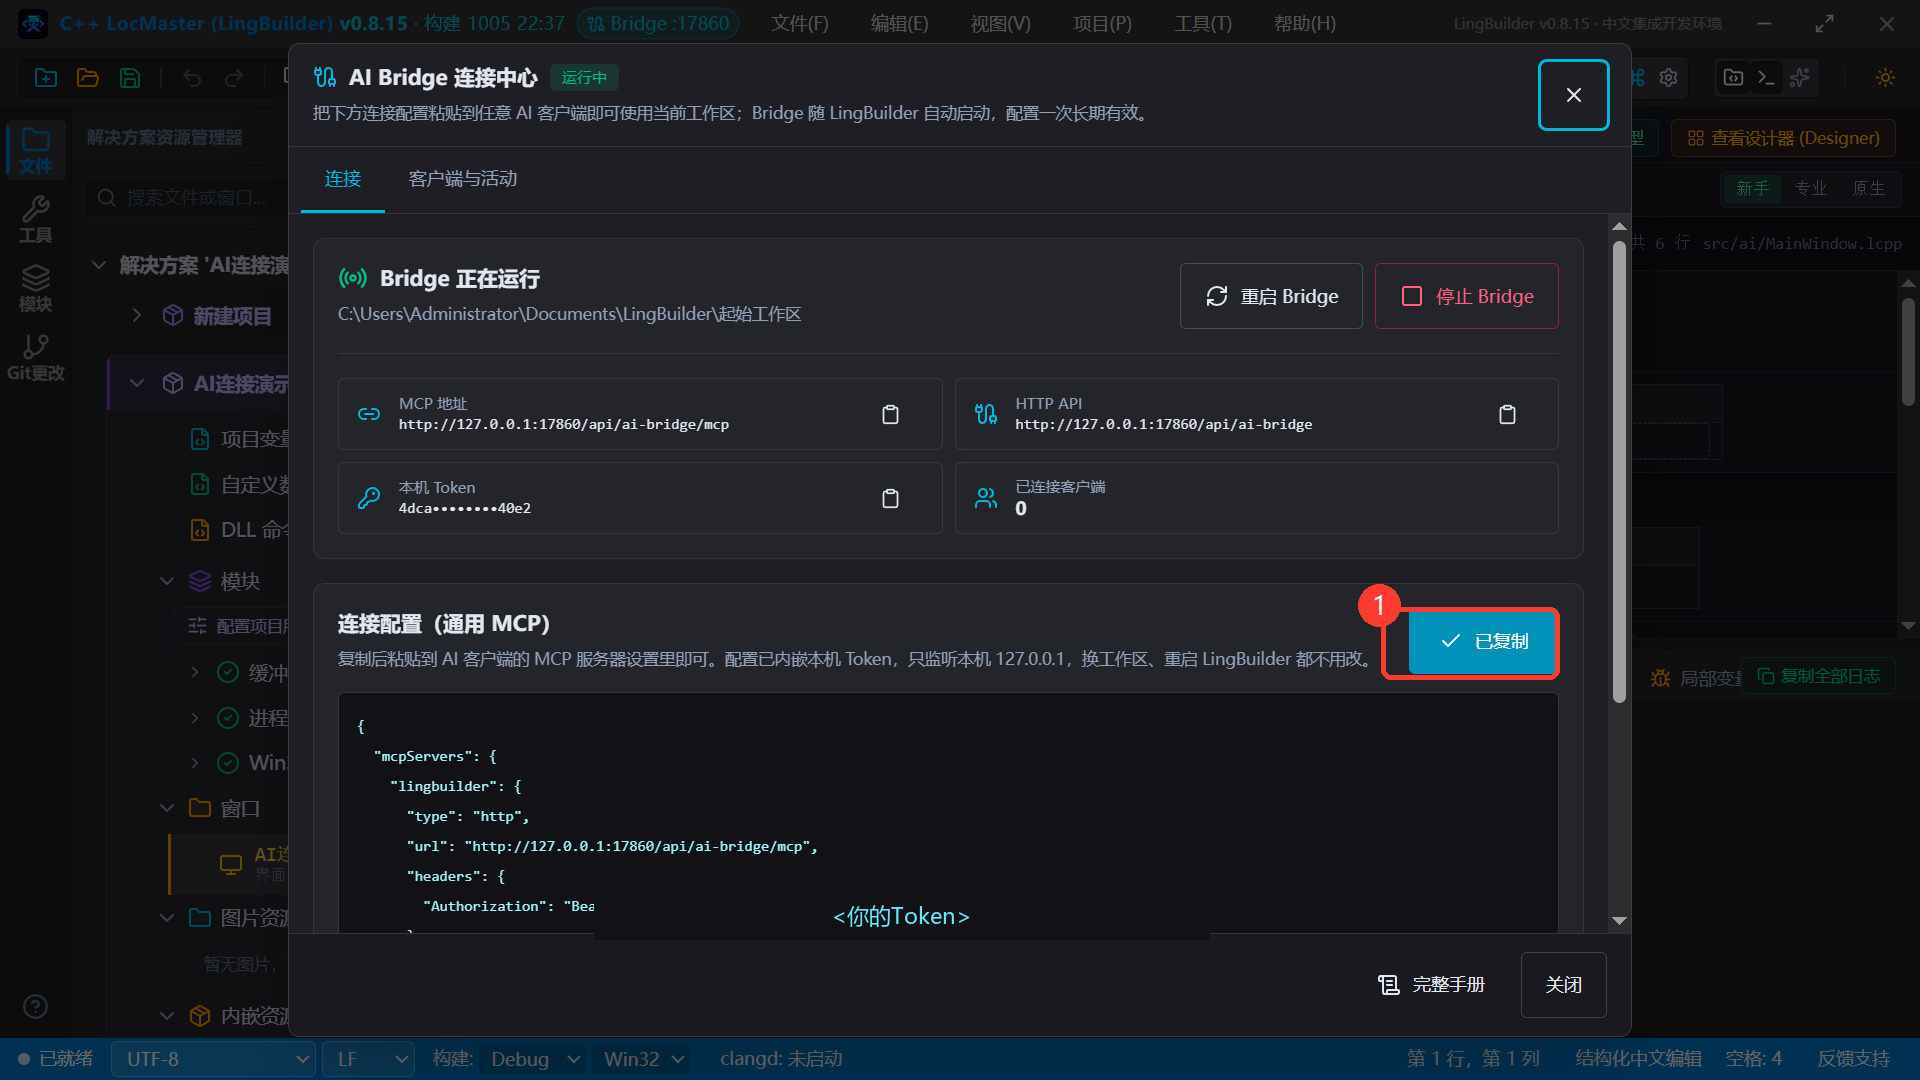The image size is (1920, 1080).
Task: Click the dialog's vertical scrollbar thumb
Action: (x=1619, y=470)
